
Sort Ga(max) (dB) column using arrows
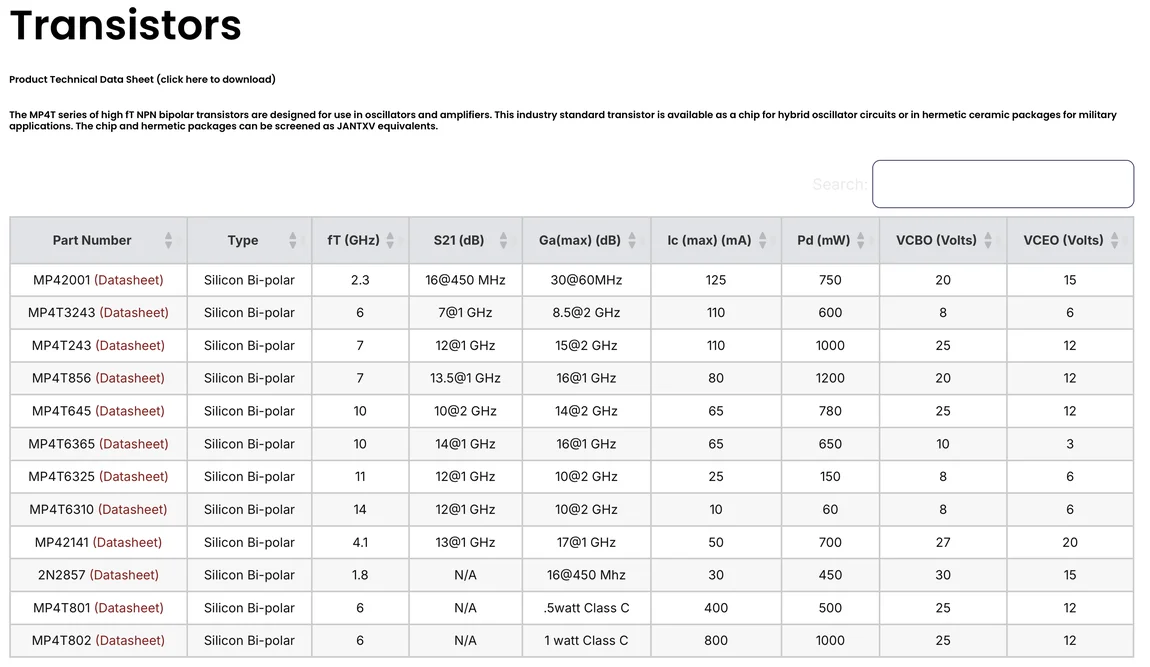tap(632, 241)
